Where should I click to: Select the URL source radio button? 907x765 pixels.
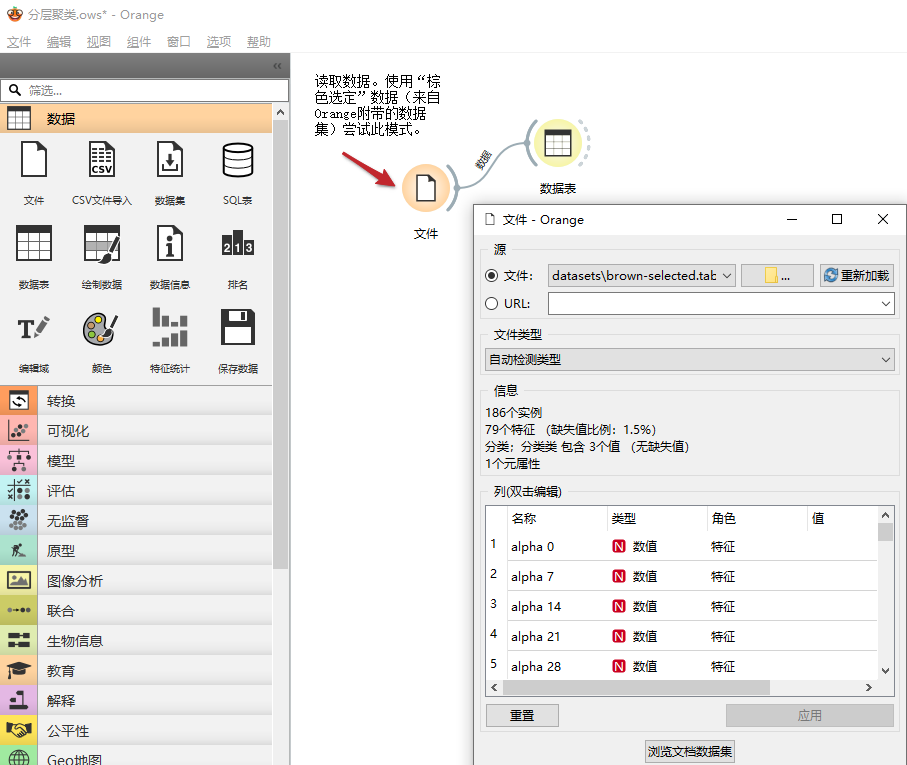(491, 304)
